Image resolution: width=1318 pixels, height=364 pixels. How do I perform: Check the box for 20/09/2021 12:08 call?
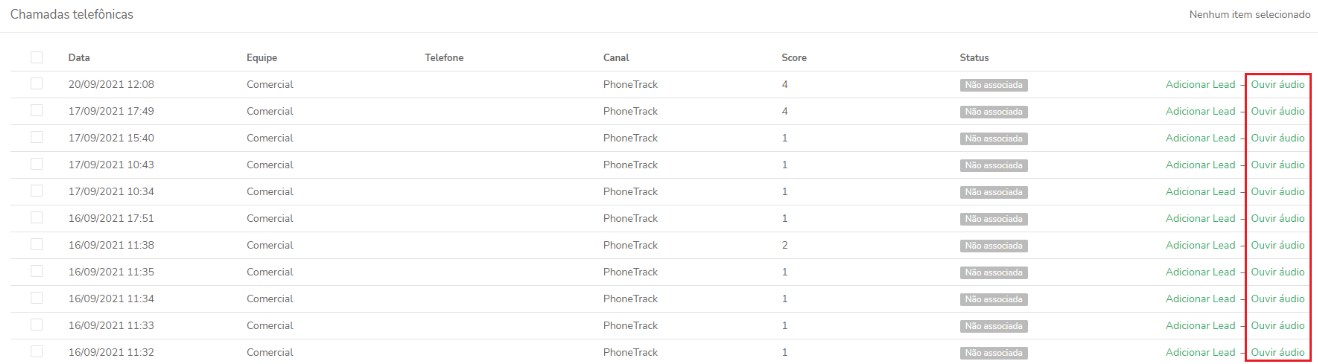(37, 84)
